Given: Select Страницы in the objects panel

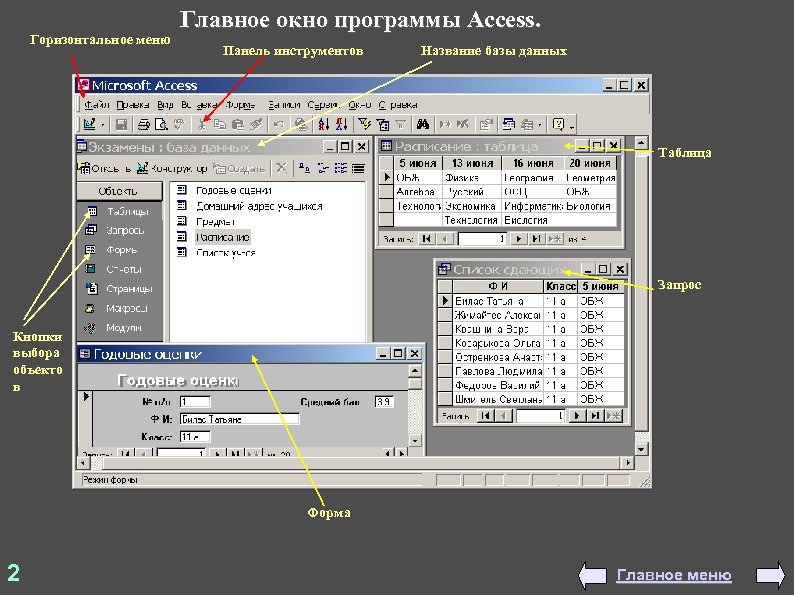Looking at the screenshot, I should point(121,289).
